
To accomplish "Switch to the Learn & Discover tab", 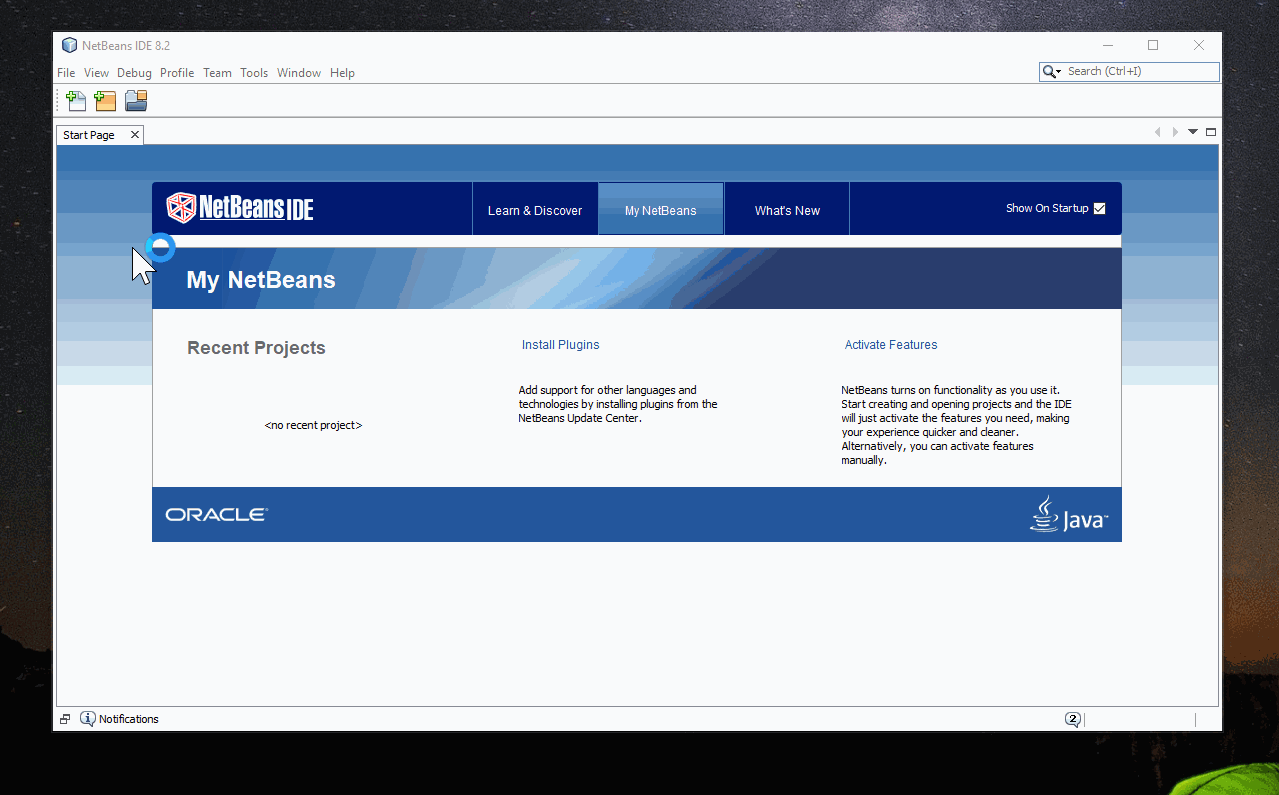I will (x=535, y=209).
